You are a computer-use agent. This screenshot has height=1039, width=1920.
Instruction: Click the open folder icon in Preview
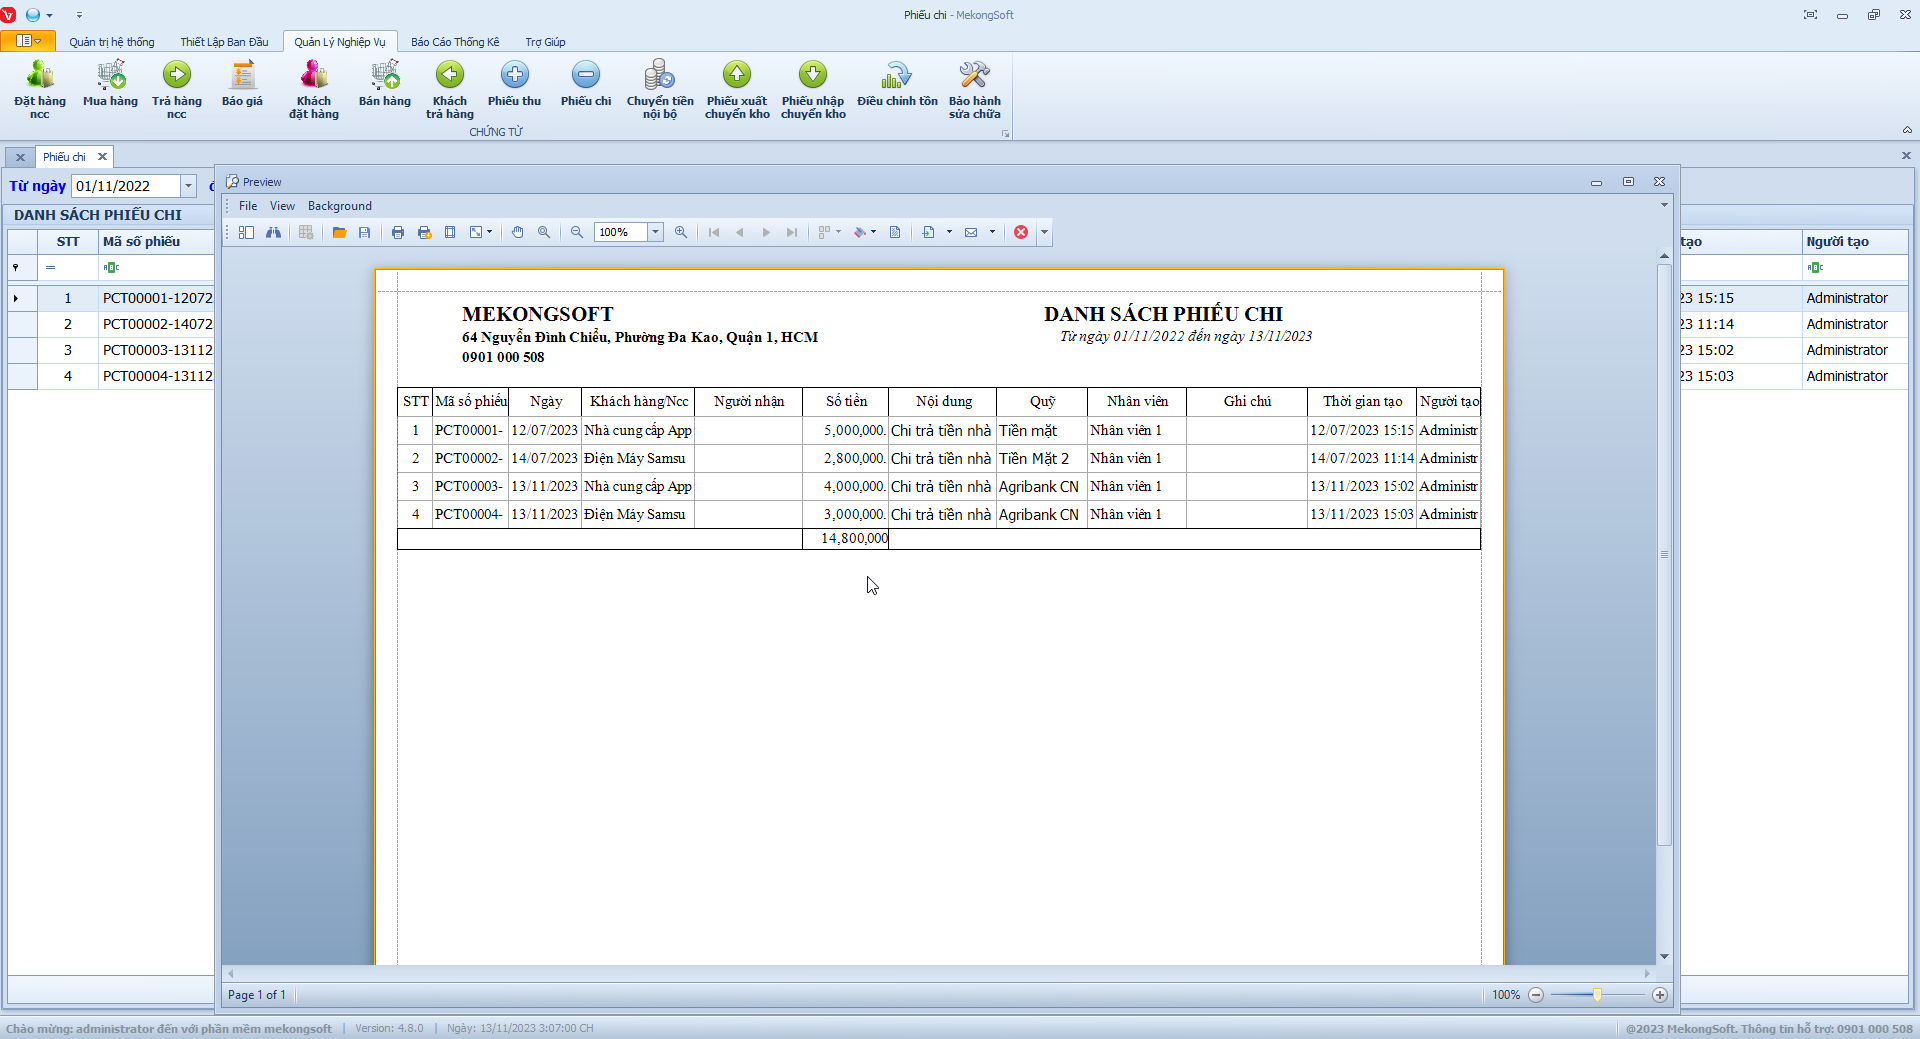coord(340,232)
